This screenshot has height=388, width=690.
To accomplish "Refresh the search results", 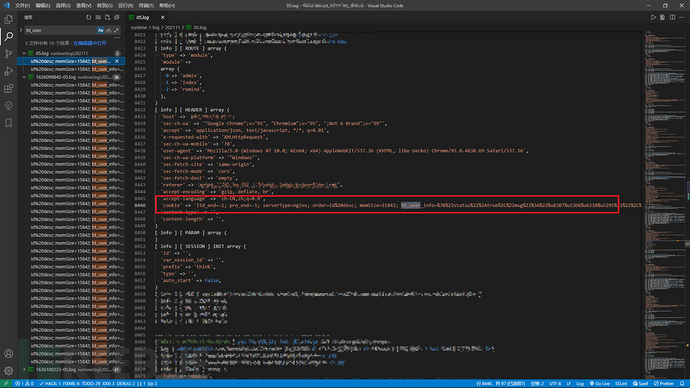I will (x=88, y=17).
